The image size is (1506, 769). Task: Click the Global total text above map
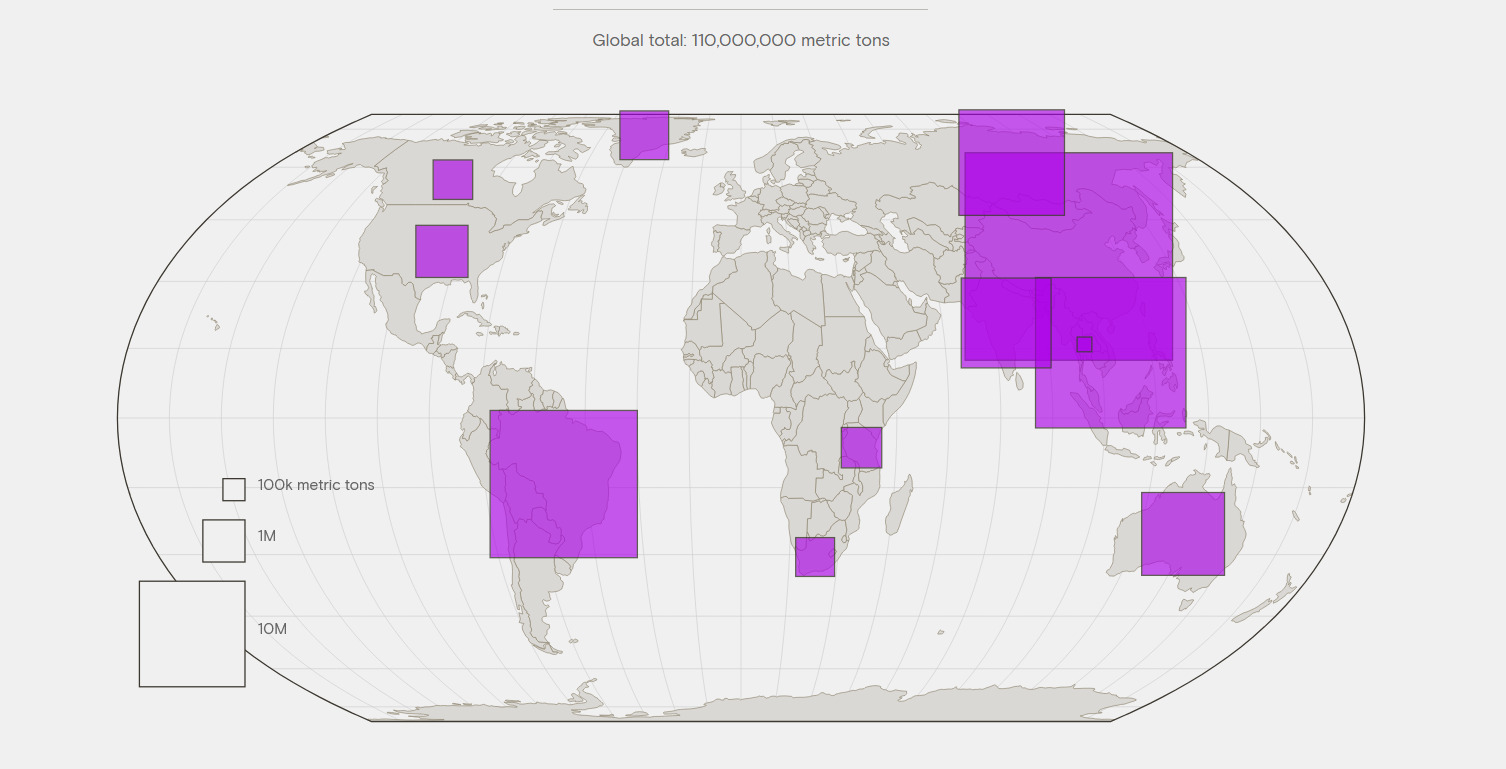click(x=740, y=41)
